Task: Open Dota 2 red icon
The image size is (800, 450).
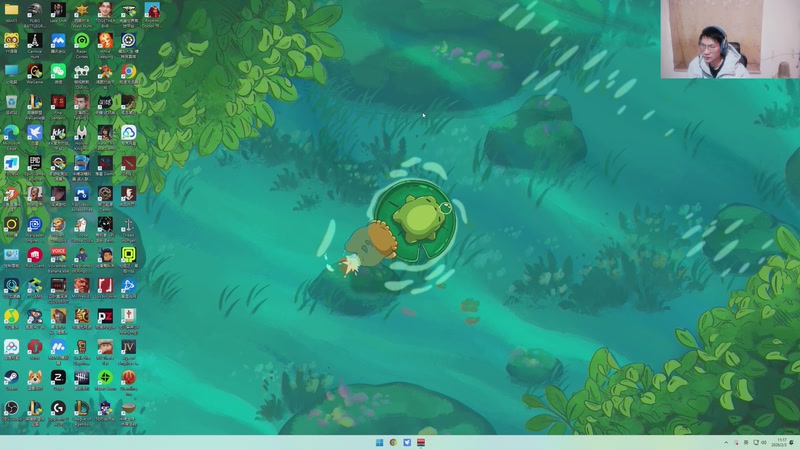Action: click(129, 163)
